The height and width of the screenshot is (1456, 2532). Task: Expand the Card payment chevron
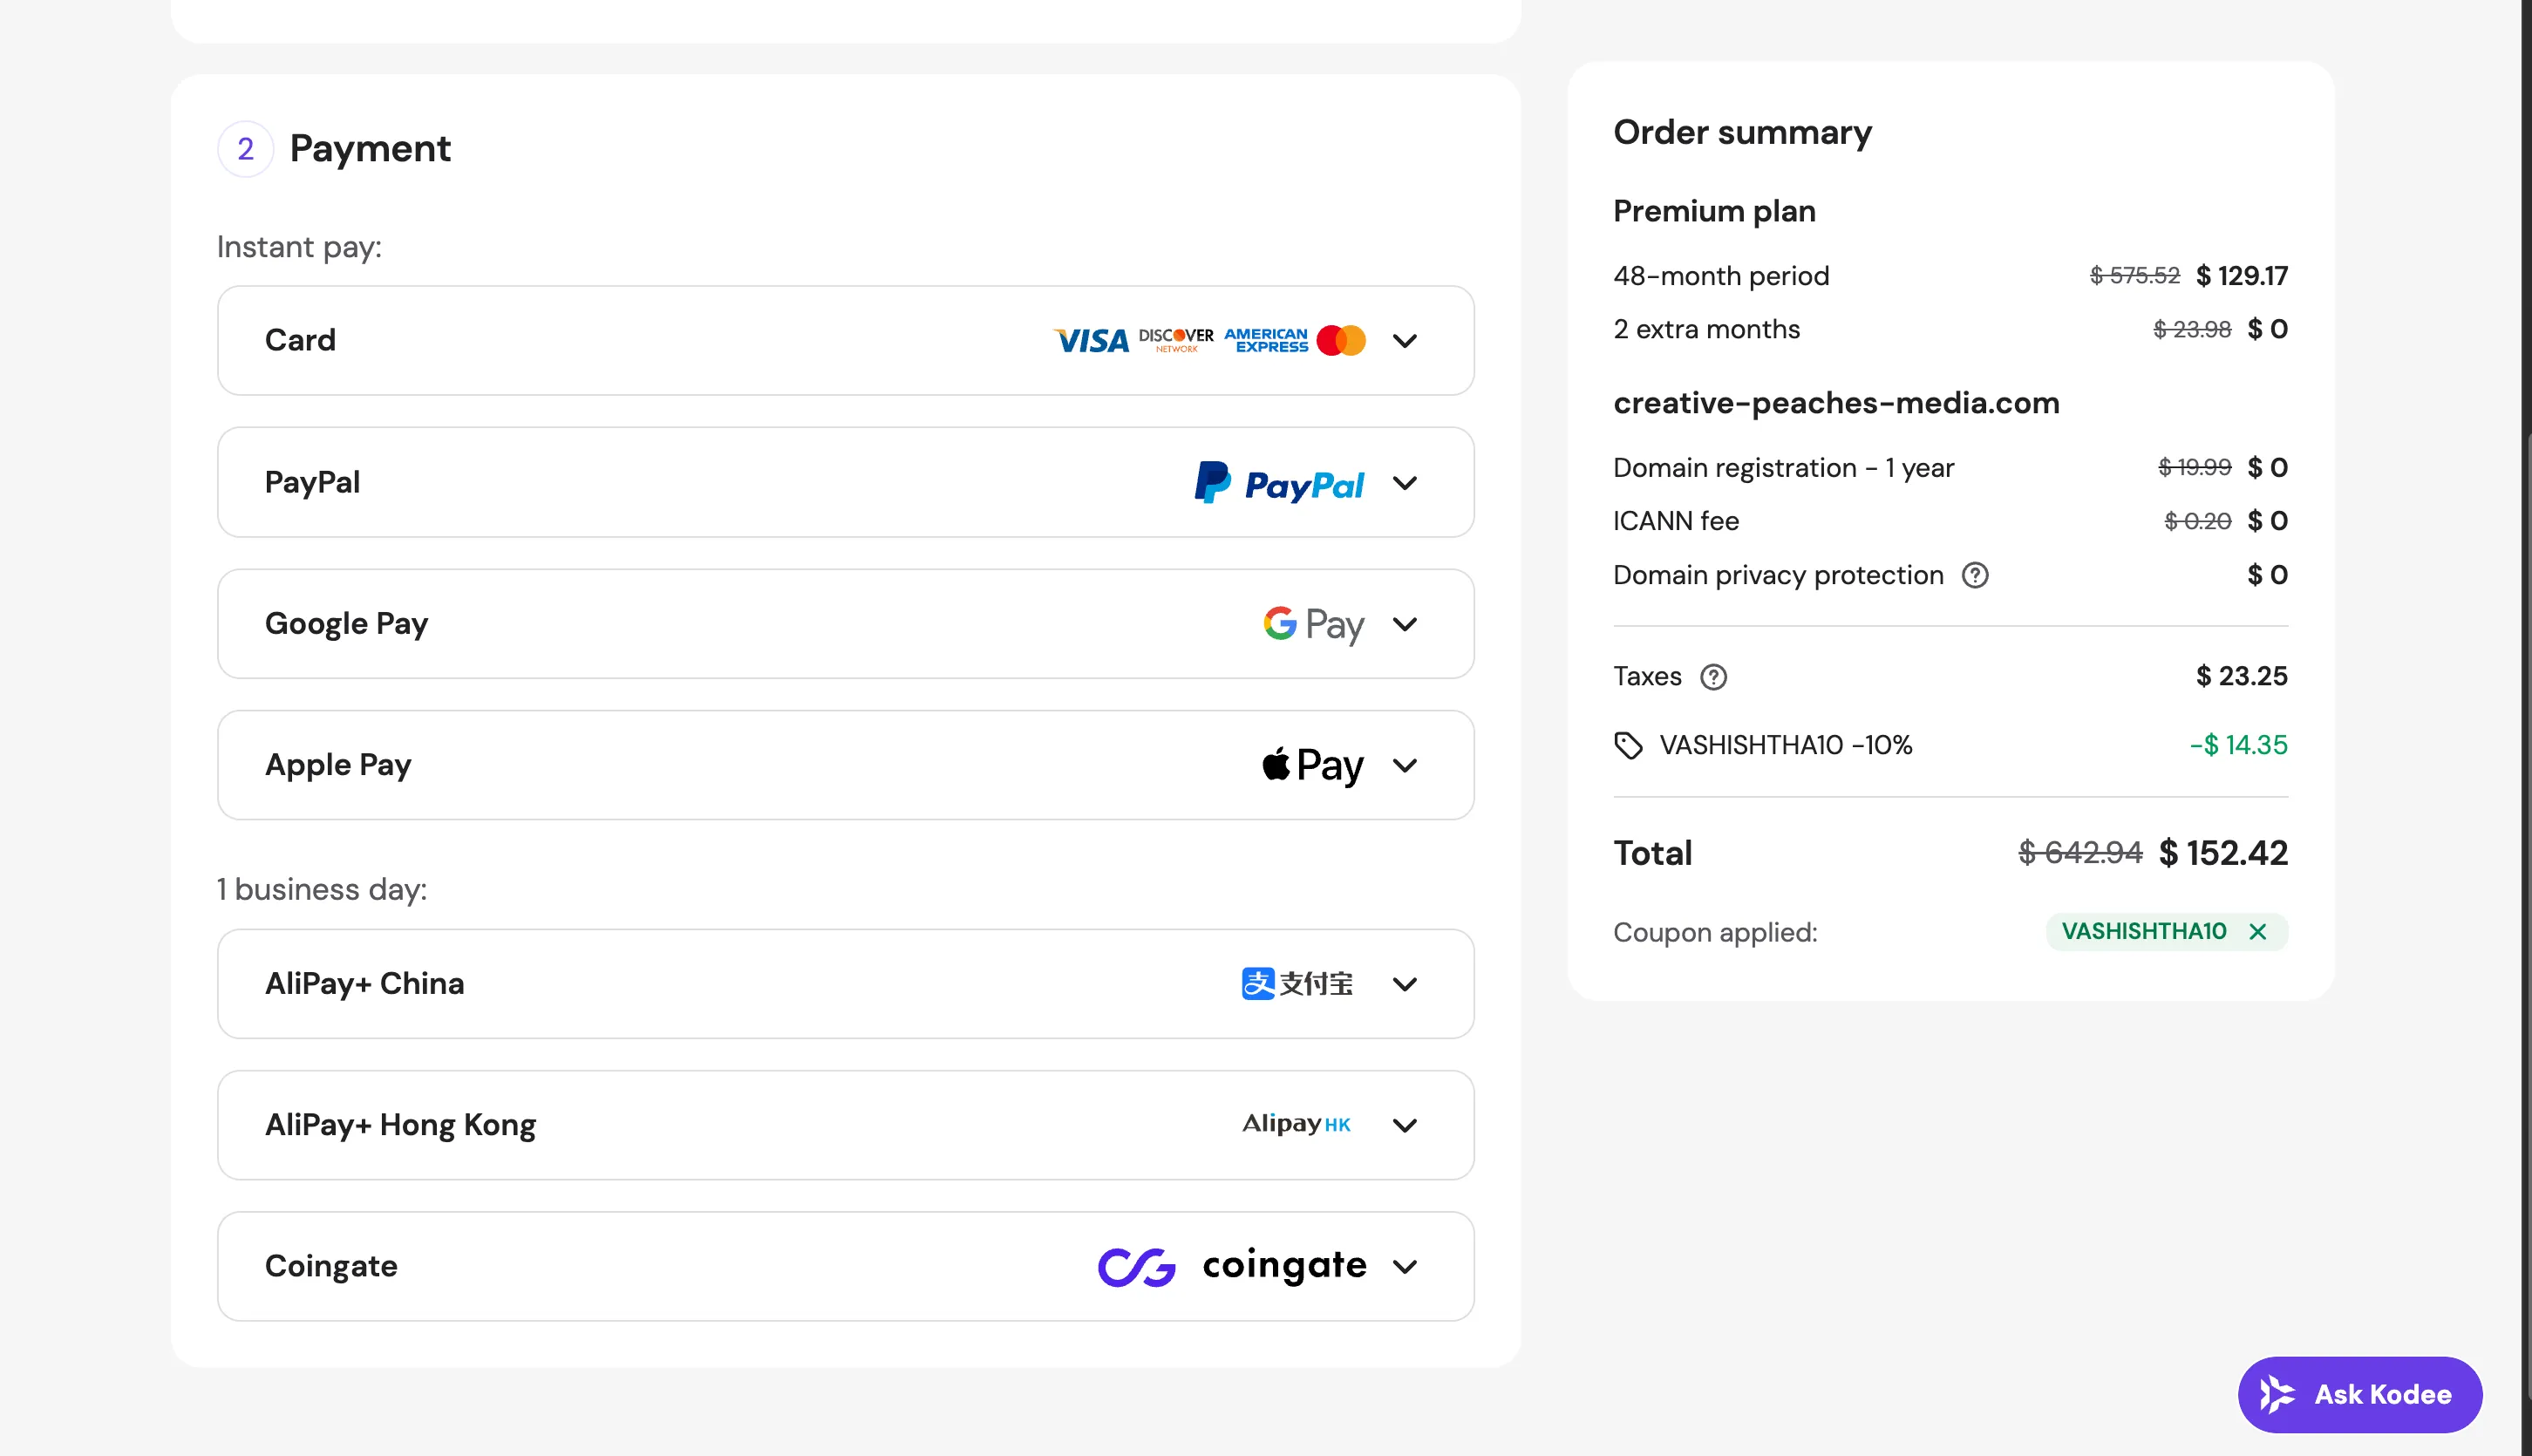pos(1405,341)
